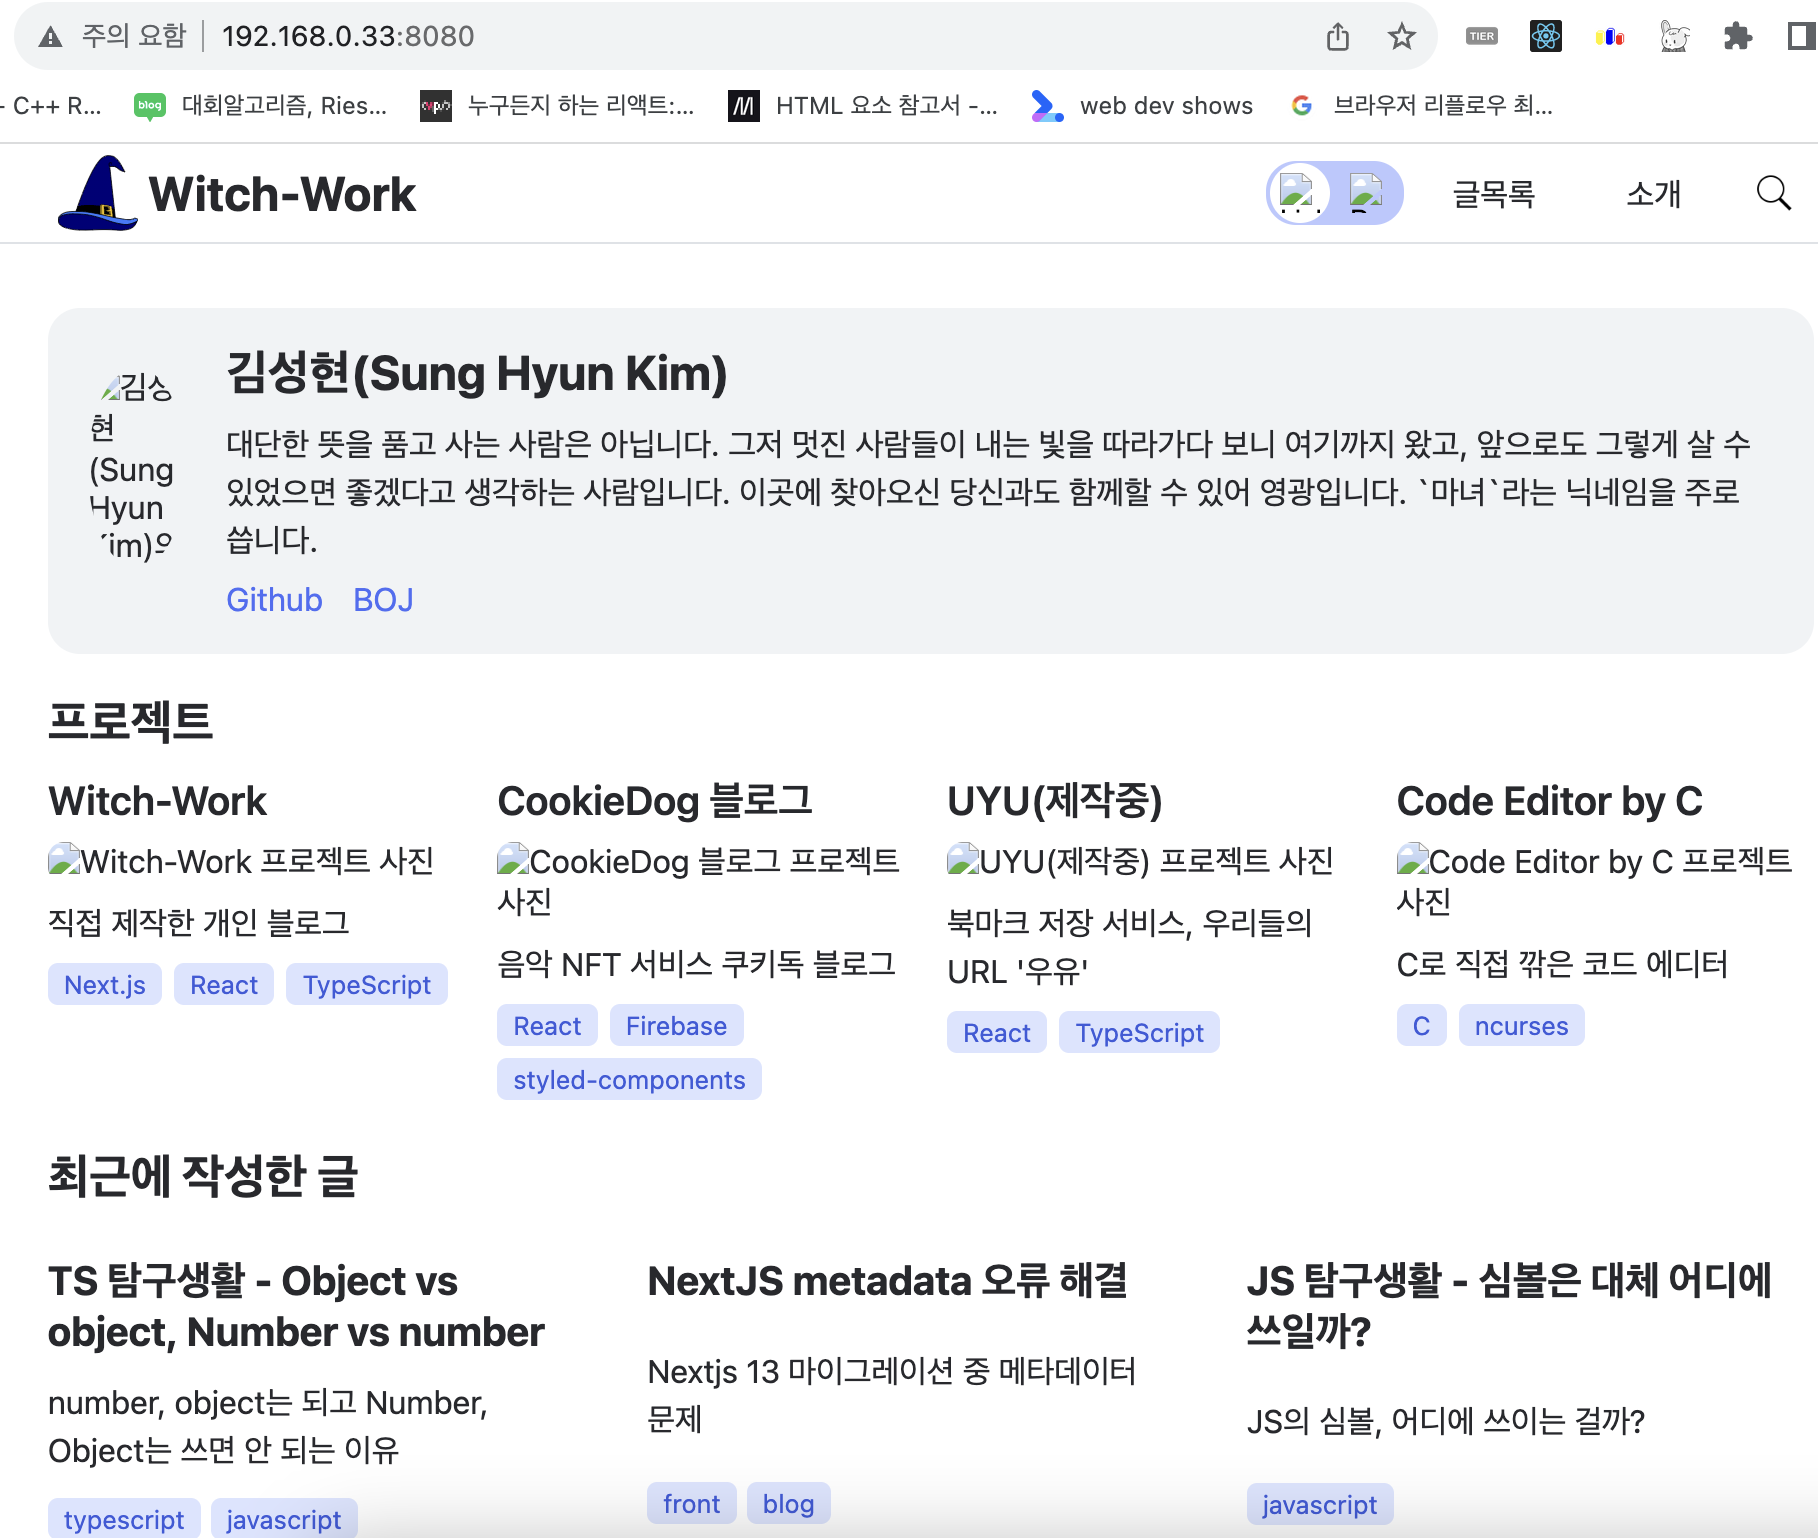Open the React Developer Tools extension
The width and height of the screenshot is (1818, 1538).
click(x=1545, y=36)
